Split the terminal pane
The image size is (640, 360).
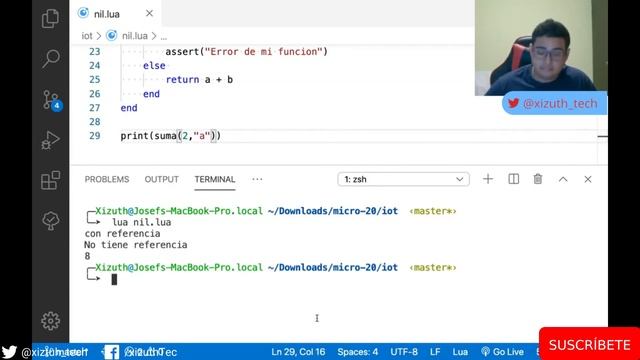tap(513, 179)
